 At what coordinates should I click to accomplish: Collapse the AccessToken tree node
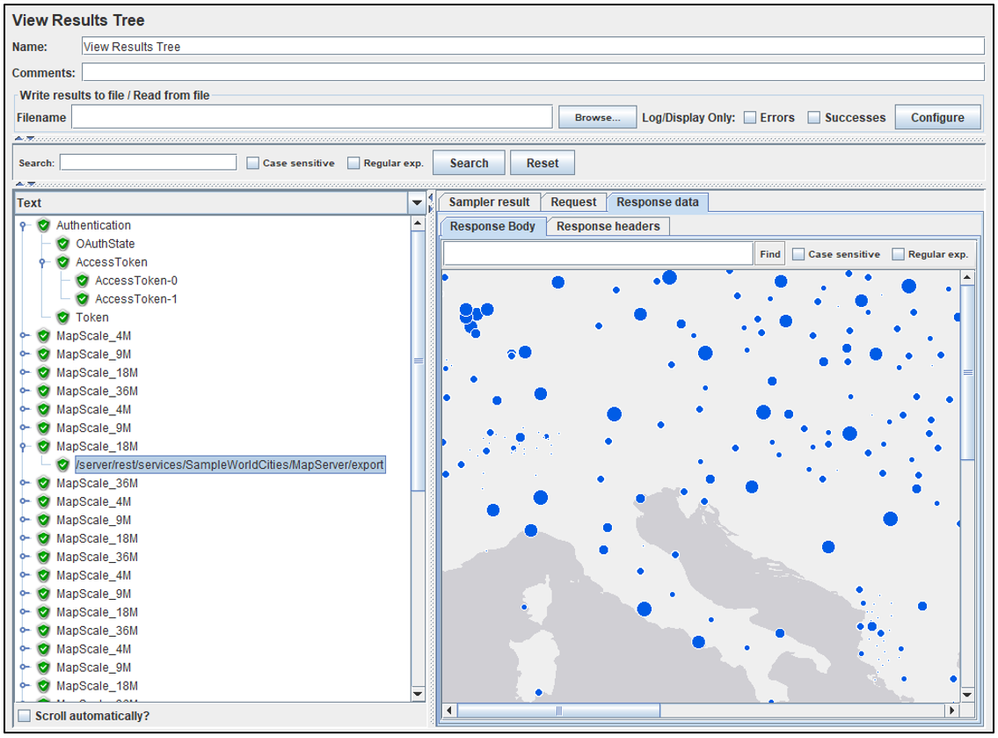42,263
